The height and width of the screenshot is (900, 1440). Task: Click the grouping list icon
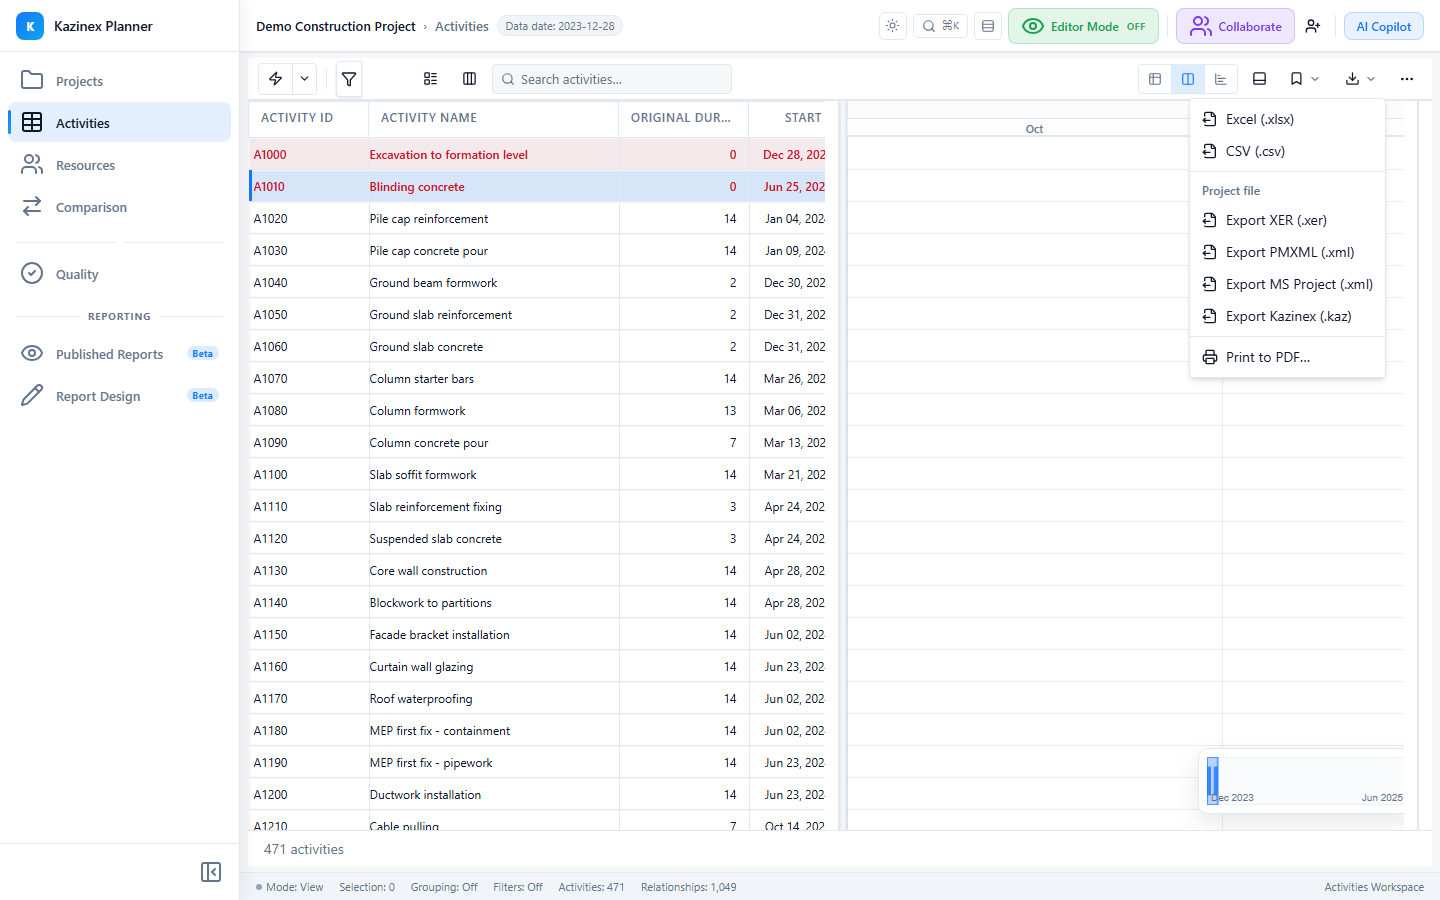coord(430,79)
